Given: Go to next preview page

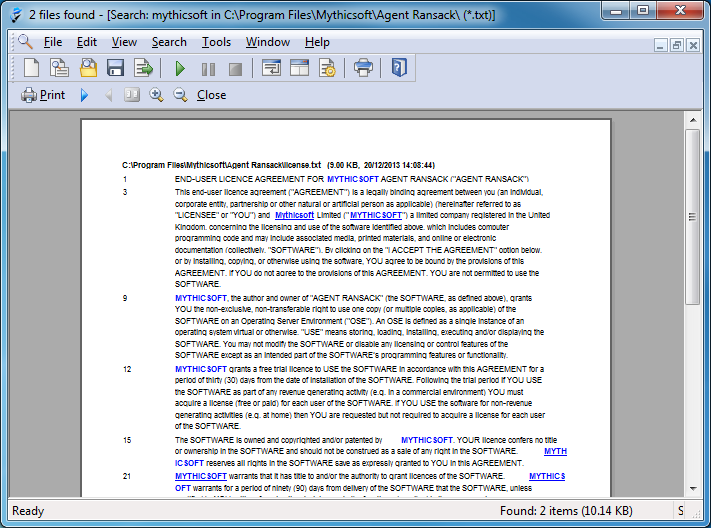Looking at the screenshot, I should click(85, 95).
